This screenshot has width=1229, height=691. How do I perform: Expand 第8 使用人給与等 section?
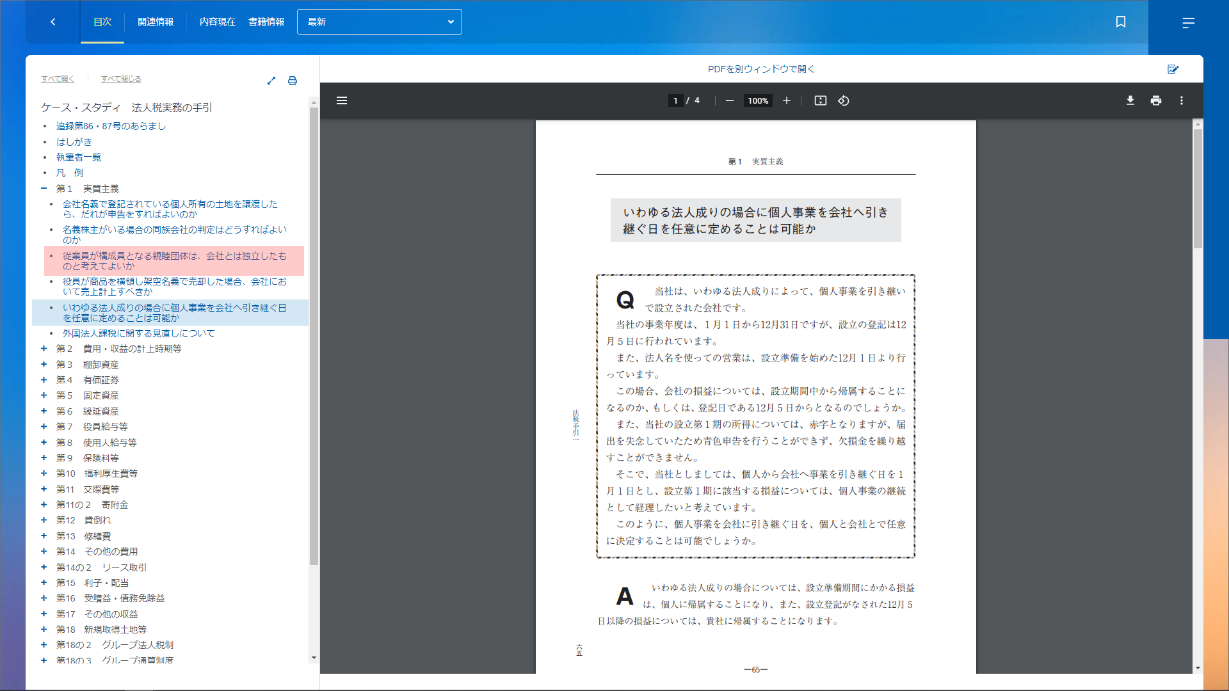(x=44, y=442)
